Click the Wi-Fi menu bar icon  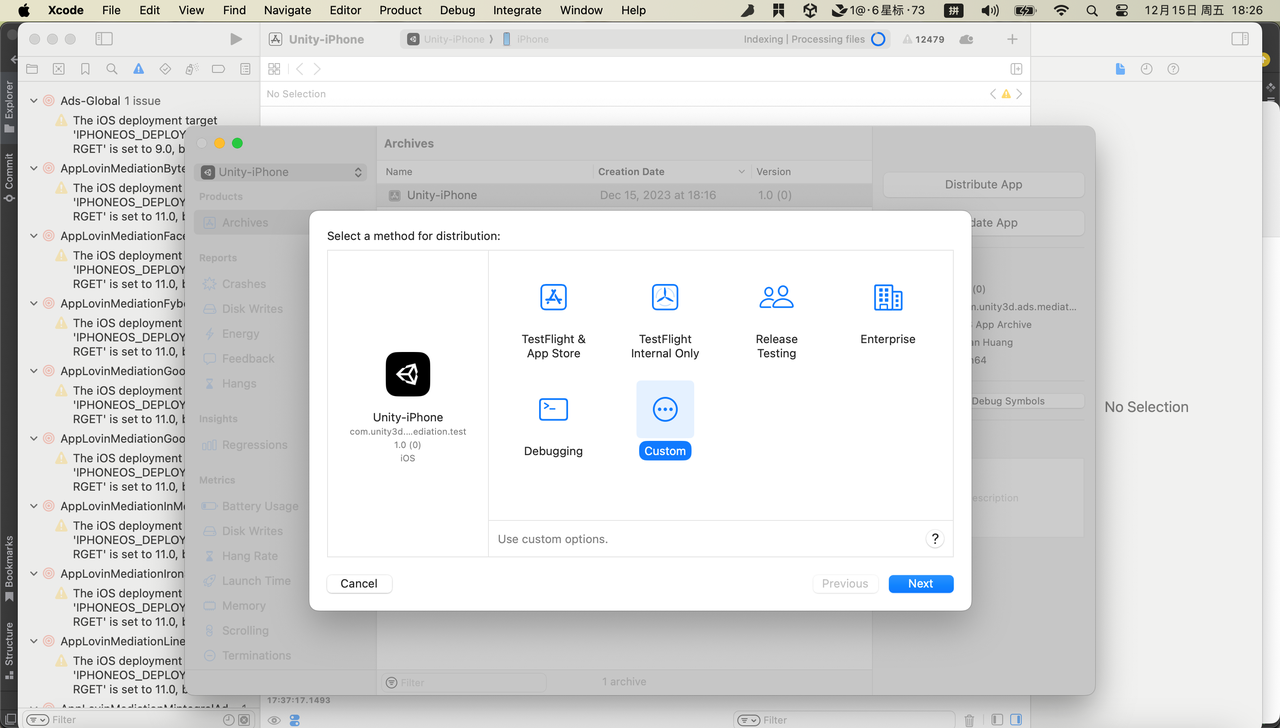[1061, 10]
